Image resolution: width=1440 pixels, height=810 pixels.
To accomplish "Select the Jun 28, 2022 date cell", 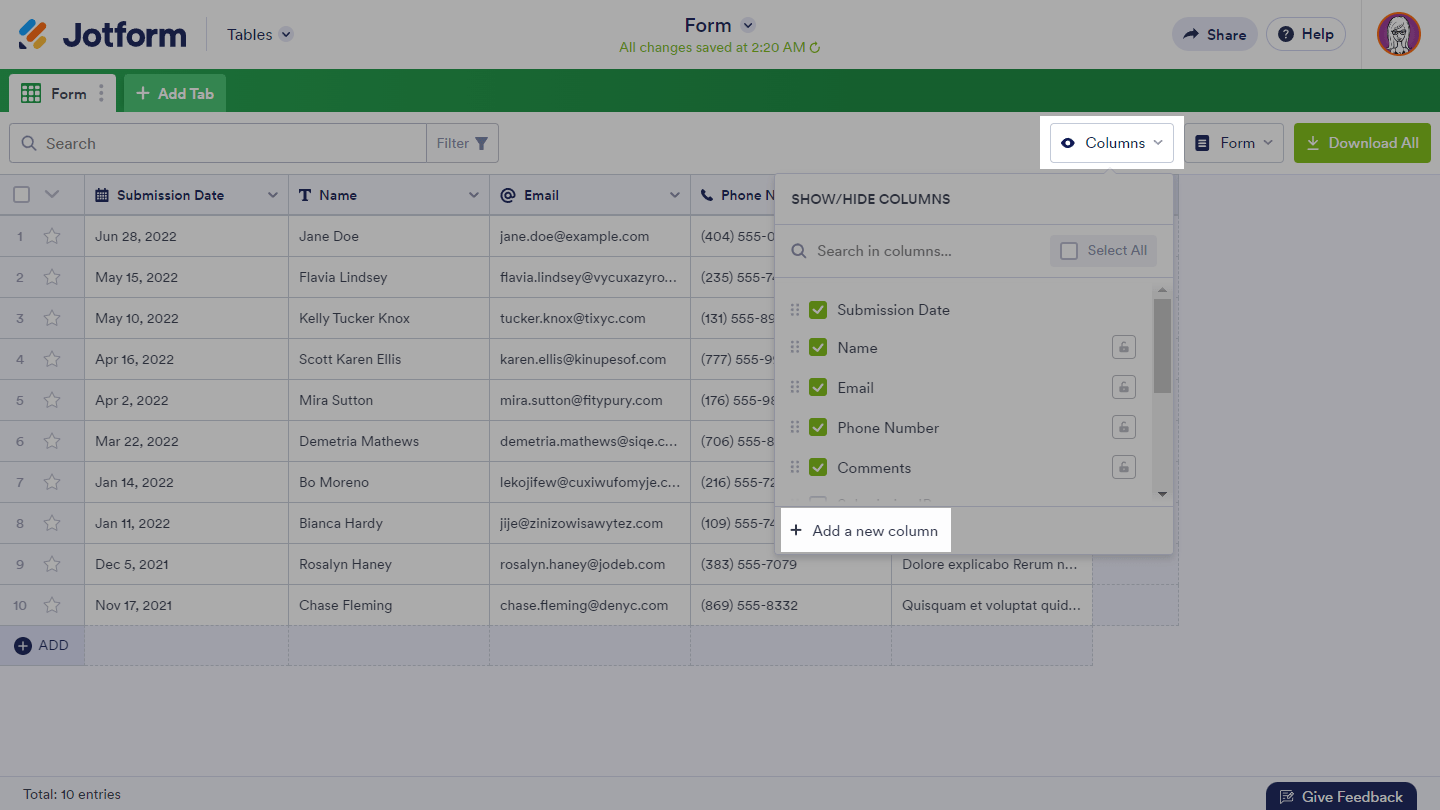I will tap(187, 236).
